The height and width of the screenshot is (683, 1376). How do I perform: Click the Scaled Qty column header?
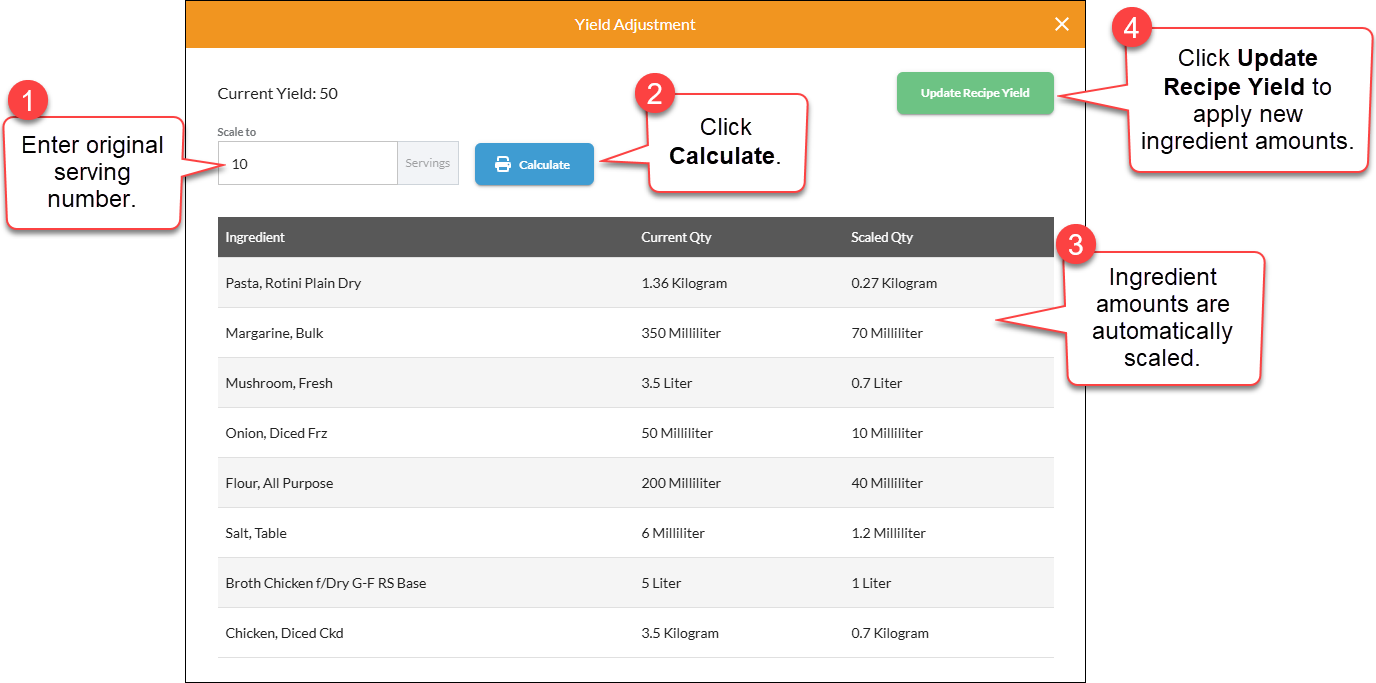click(x=882, y=237)
